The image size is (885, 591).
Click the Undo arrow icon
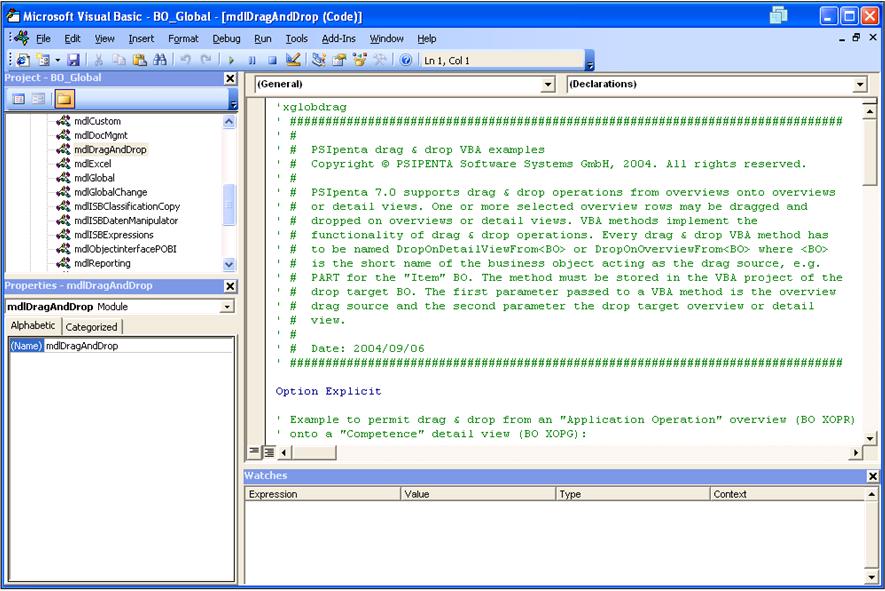[185, 60]
